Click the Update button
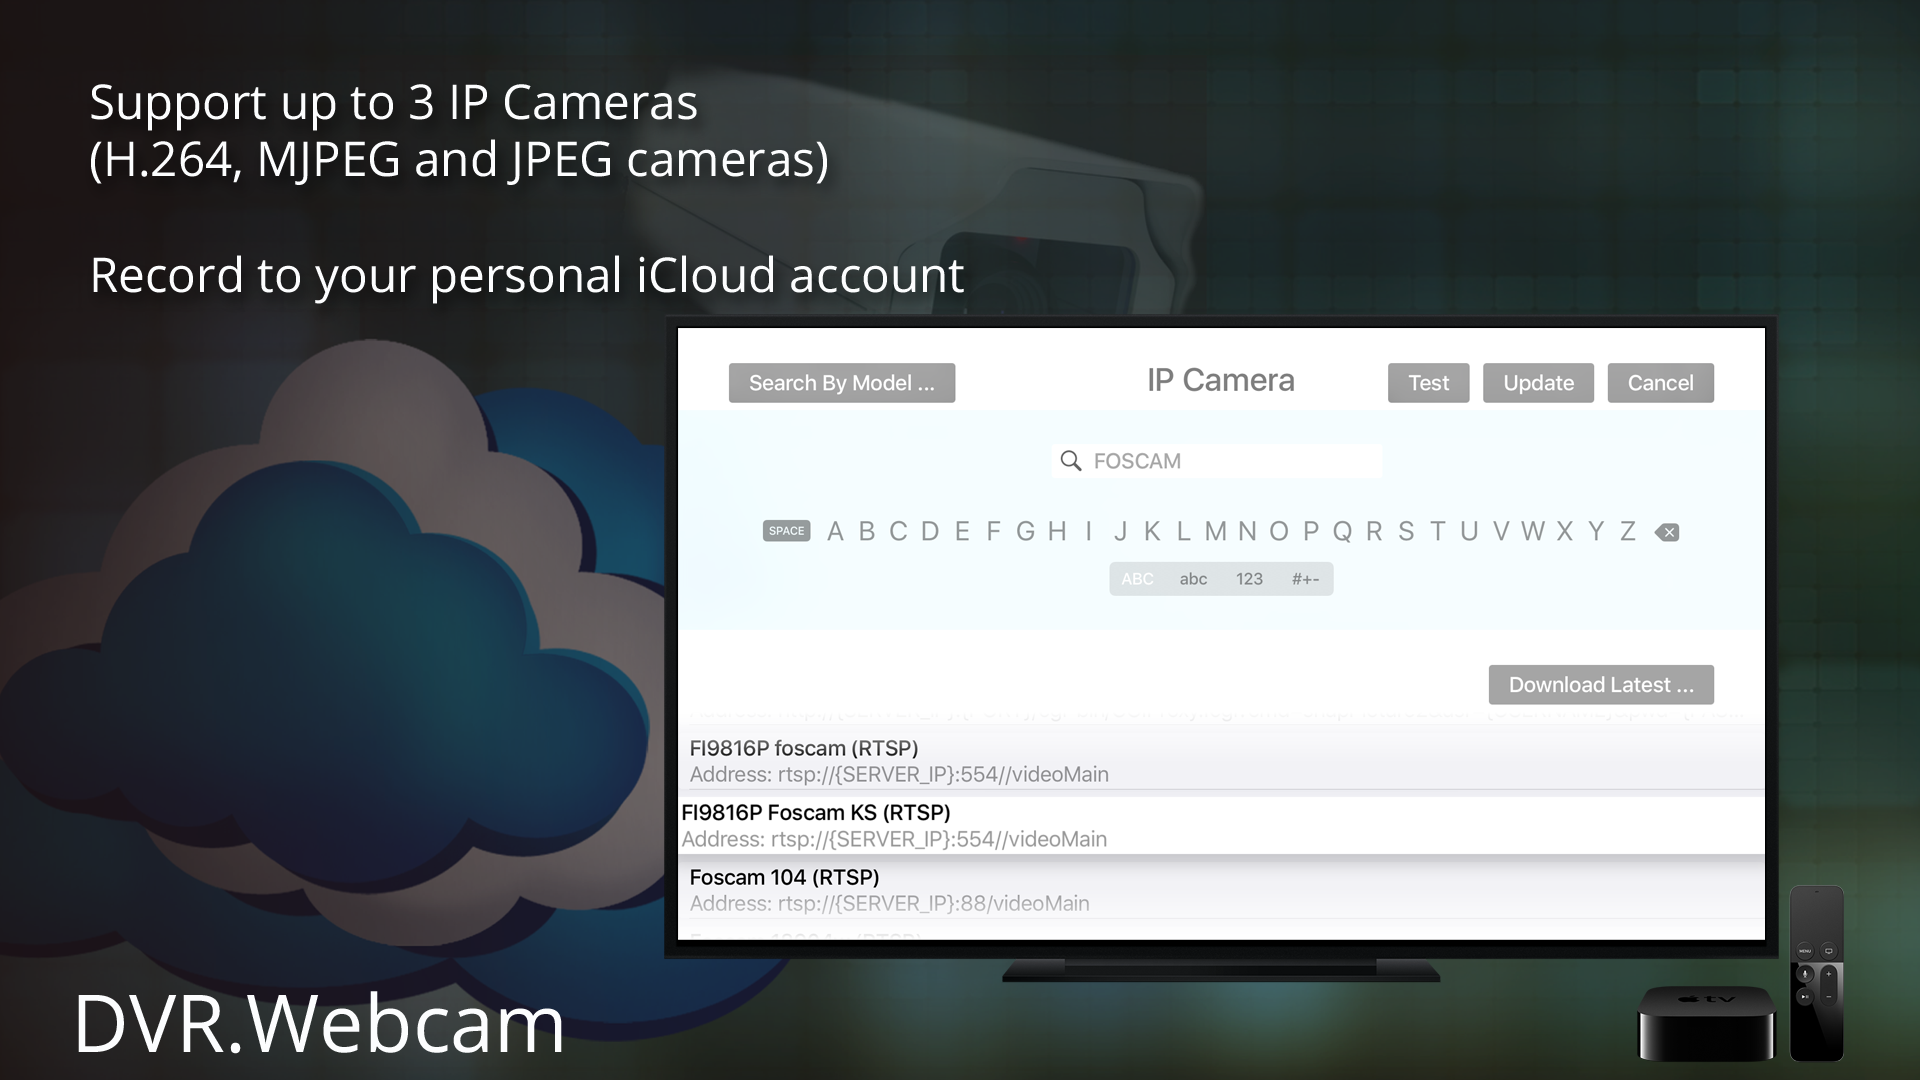 (1538, 383)
